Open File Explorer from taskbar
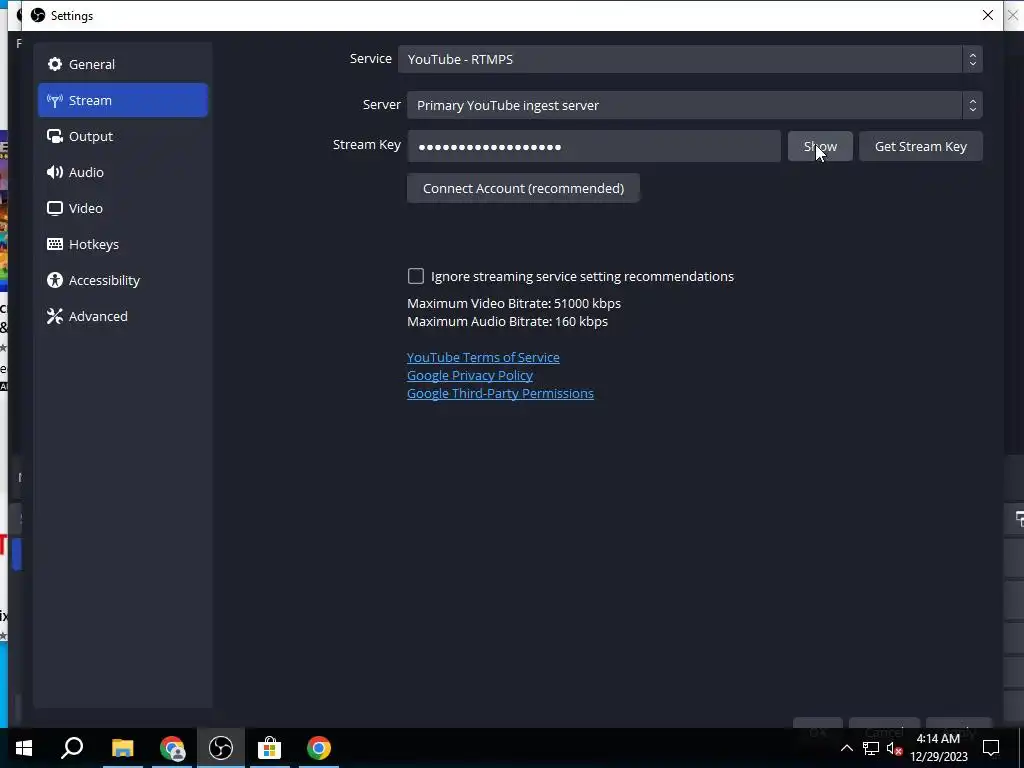This screenshot has height=768, width=1024. (122, 748)
